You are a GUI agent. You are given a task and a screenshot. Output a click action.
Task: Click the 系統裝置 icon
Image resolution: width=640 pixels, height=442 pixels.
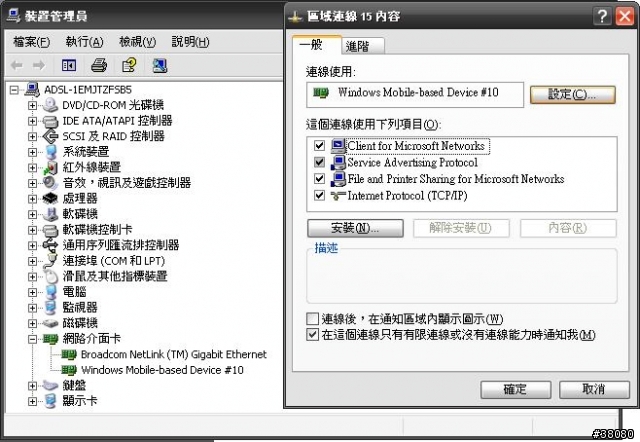[50, 152]
